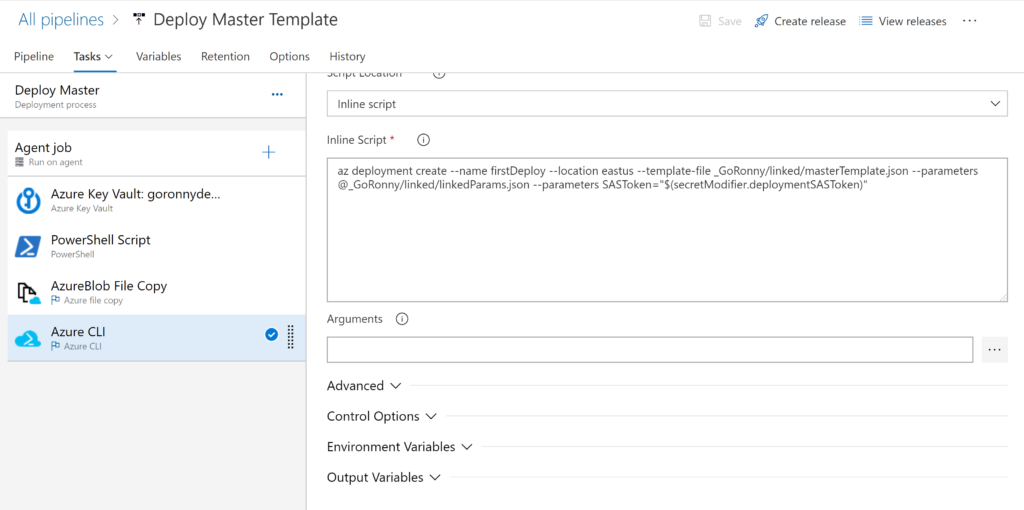Add a task with the Agent job plus
Image resolution: width=1024 pixels, height=510 pixels.
pyautogui.click(x=268, y=152)
